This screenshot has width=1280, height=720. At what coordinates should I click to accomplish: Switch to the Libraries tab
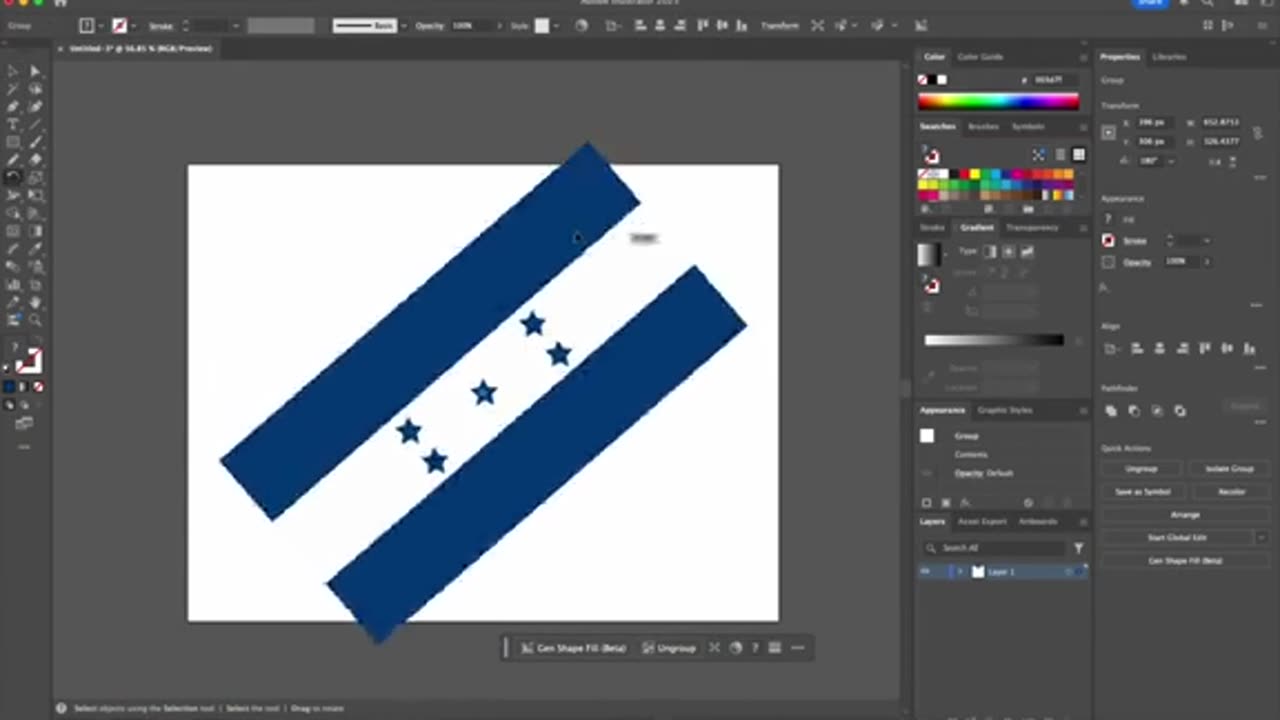coord(1168,57)
